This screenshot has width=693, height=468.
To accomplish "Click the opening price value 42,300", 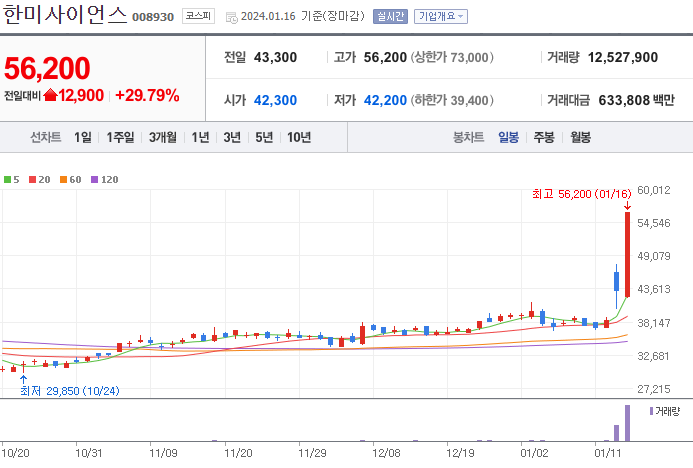I will pos(275,100).
